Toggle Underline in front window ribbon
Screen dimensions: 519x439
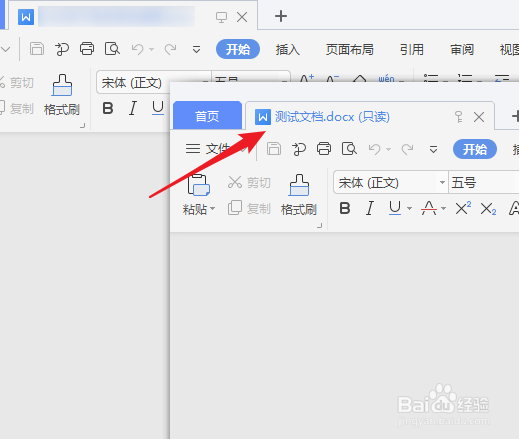point(395,208)
